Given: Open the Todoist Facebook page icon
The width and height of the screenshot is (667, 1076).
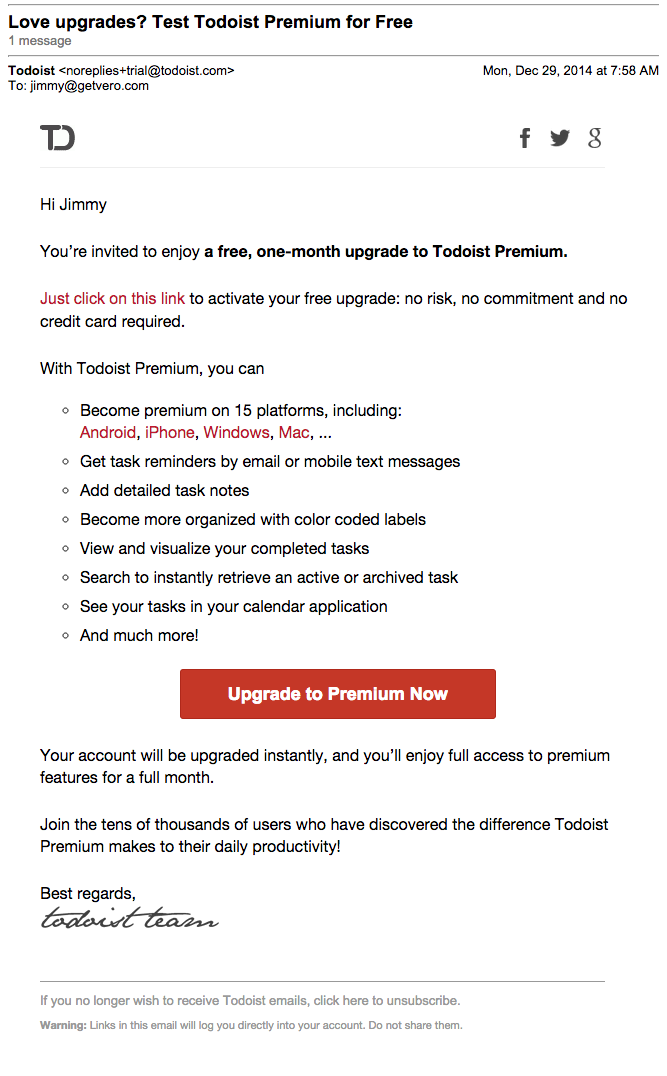Looking at the screenshot, I should pyautogui.click(x=525, y=138).
